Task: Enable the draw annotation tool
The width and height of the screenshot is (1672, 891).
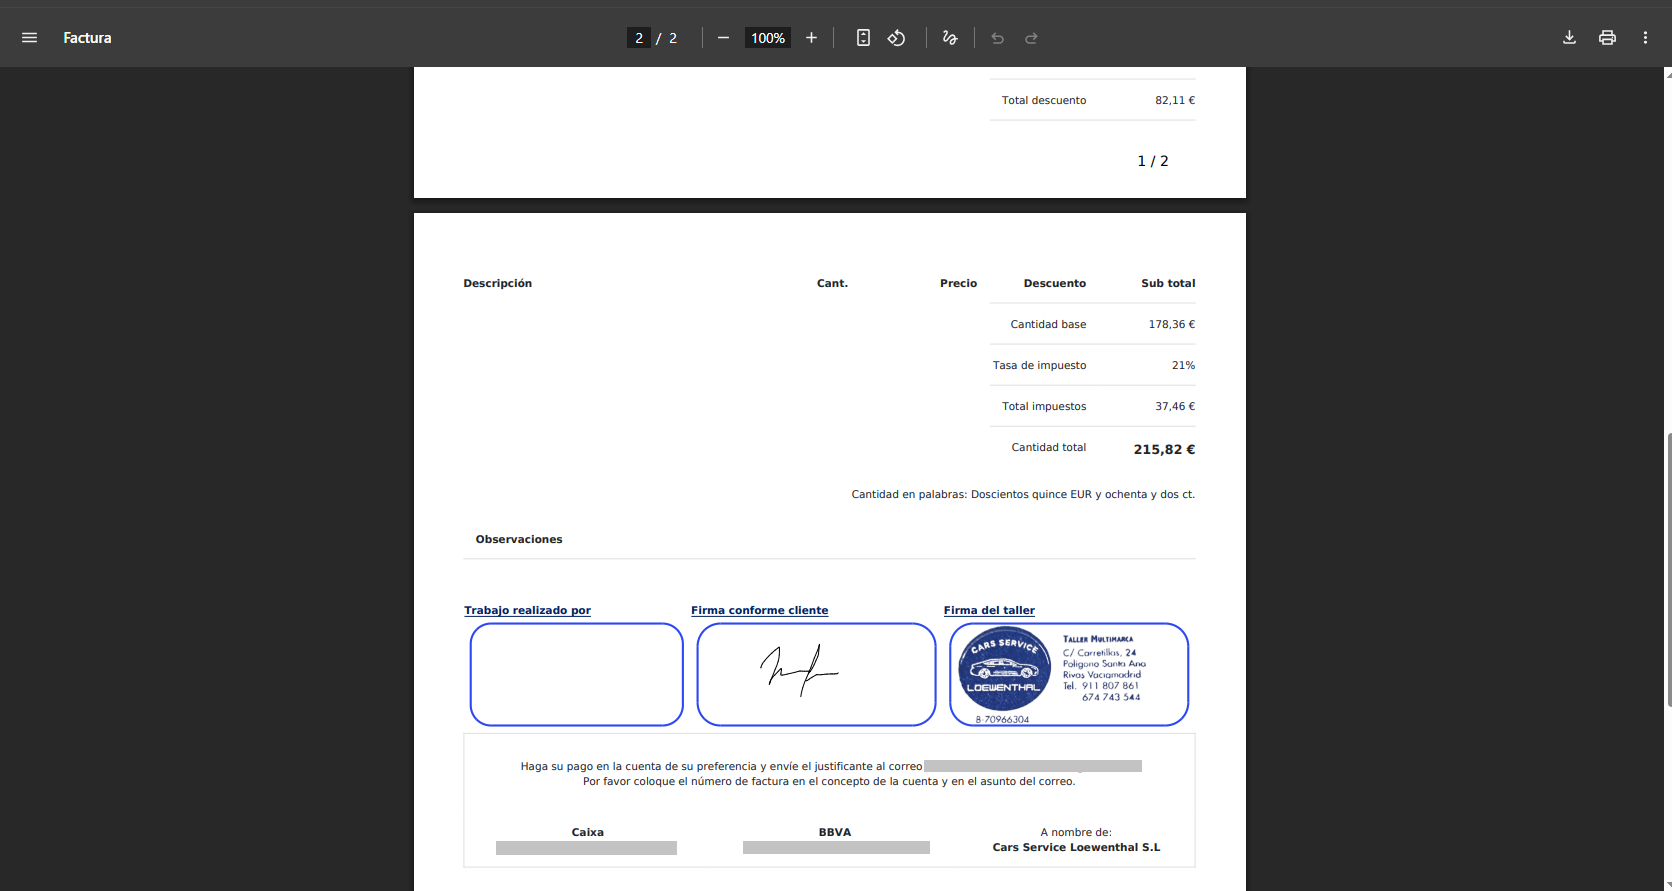Action: [x=950, y=38]
